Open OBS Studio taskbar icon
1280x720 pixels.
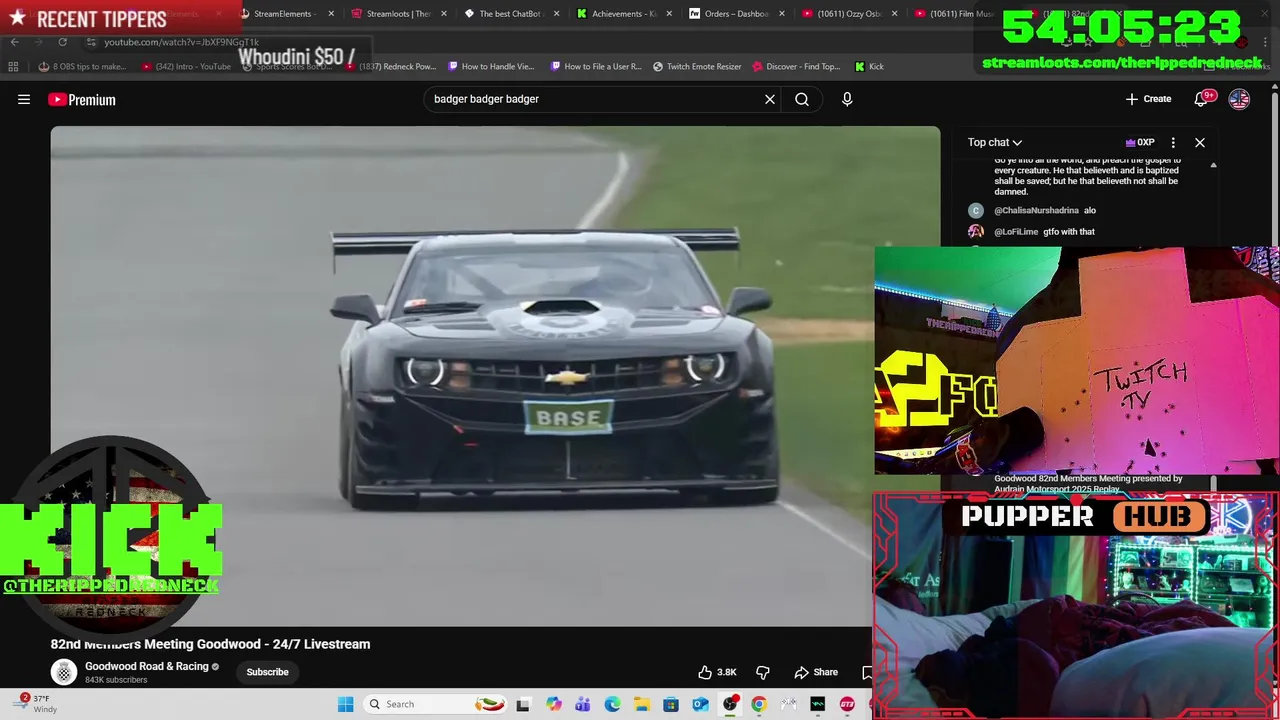730,704
